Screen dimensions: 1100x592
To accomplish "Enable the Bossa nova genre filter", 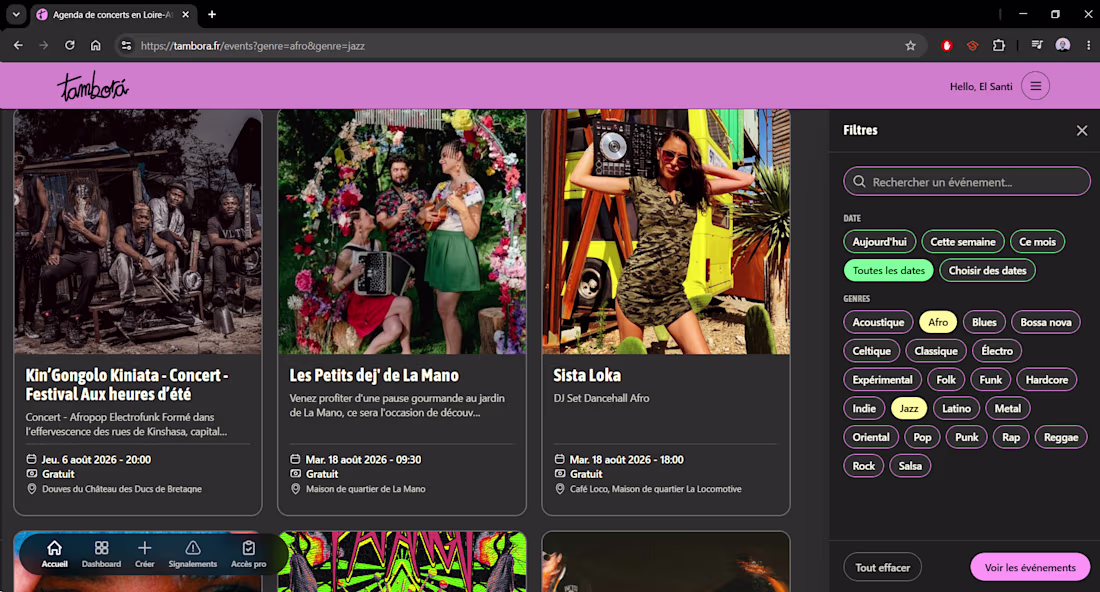I will [1045, 323].
